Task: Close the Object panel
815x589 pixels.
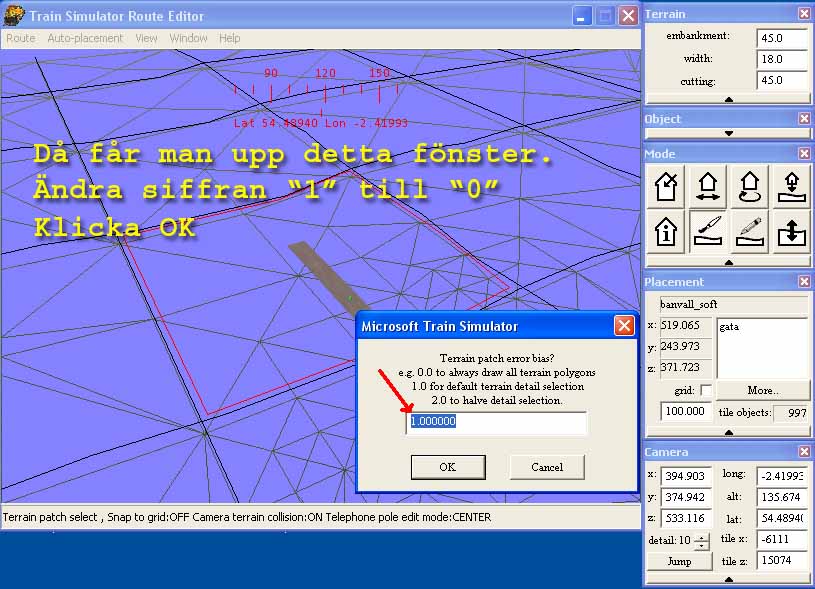Action: (804, 119)
